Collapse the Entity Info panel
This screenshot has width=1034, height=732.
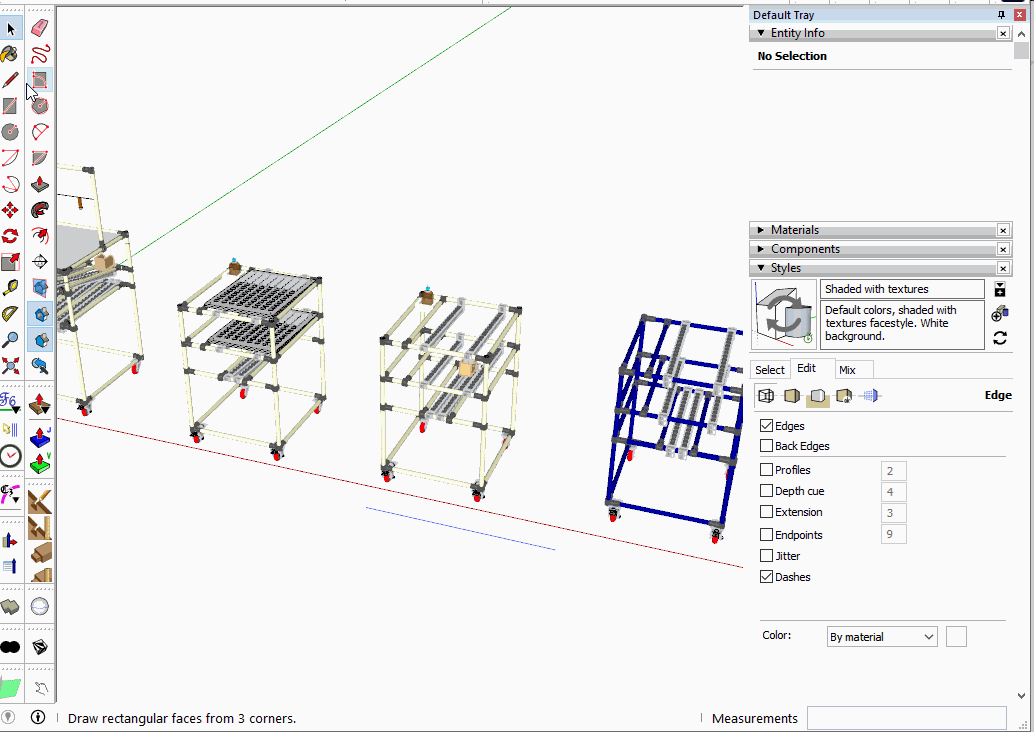pyautogui.click(x=761, y=33)
